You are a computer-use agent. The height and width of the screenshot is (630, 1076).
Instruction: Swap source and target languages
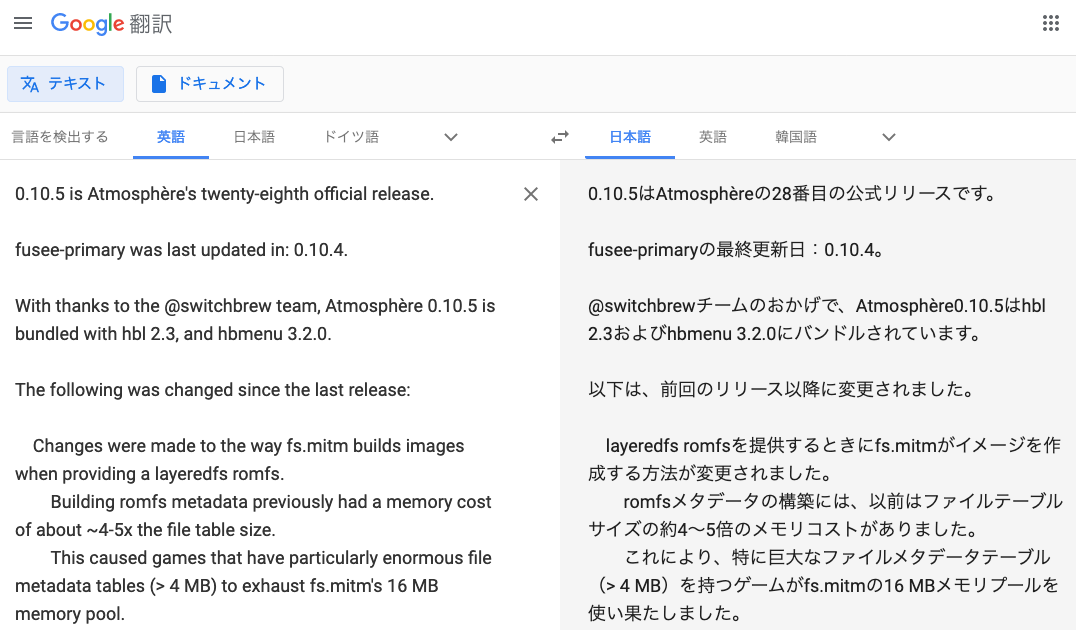coord(560,137)
